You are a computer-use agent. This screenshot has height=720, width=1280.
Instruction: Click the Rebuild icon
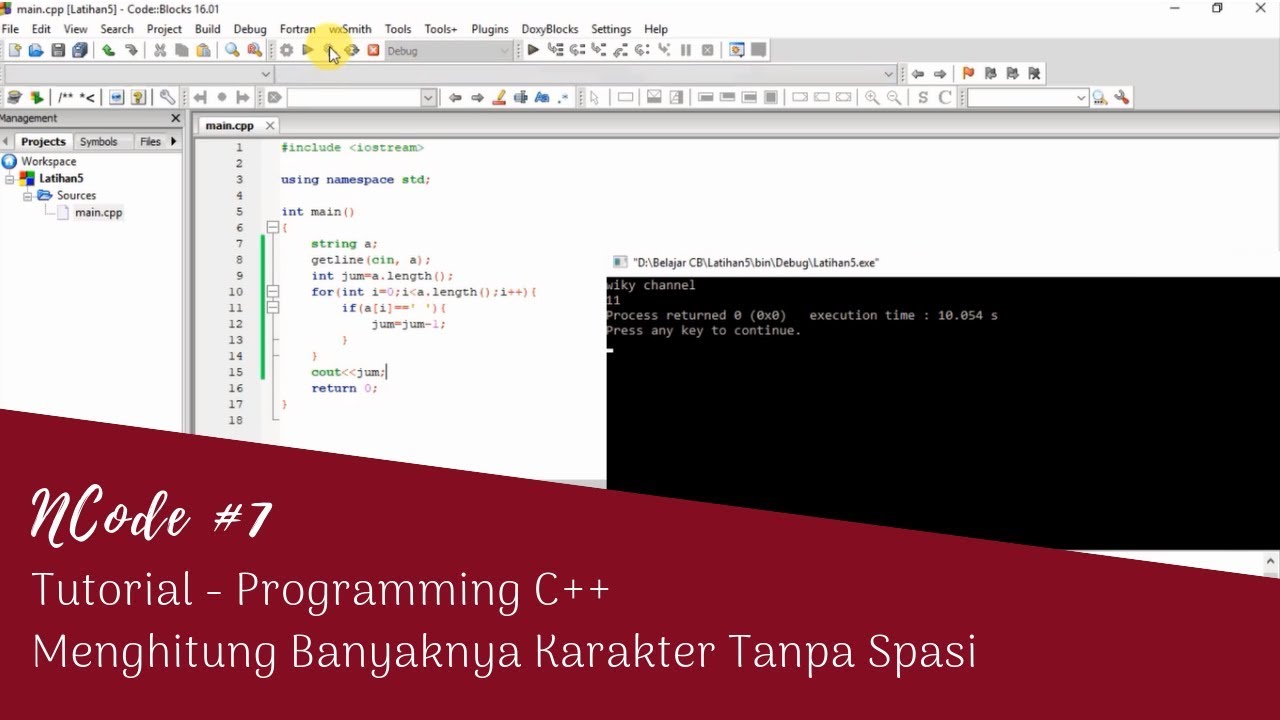(x=352, y=50)
